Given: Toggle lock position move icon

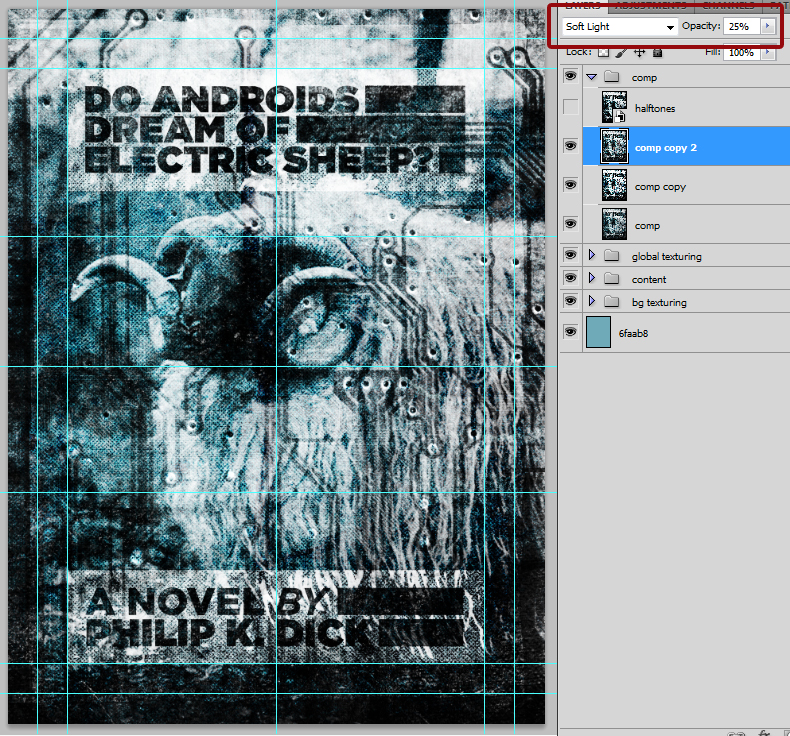Looking at the screenshot, I should tap(639, 52).
